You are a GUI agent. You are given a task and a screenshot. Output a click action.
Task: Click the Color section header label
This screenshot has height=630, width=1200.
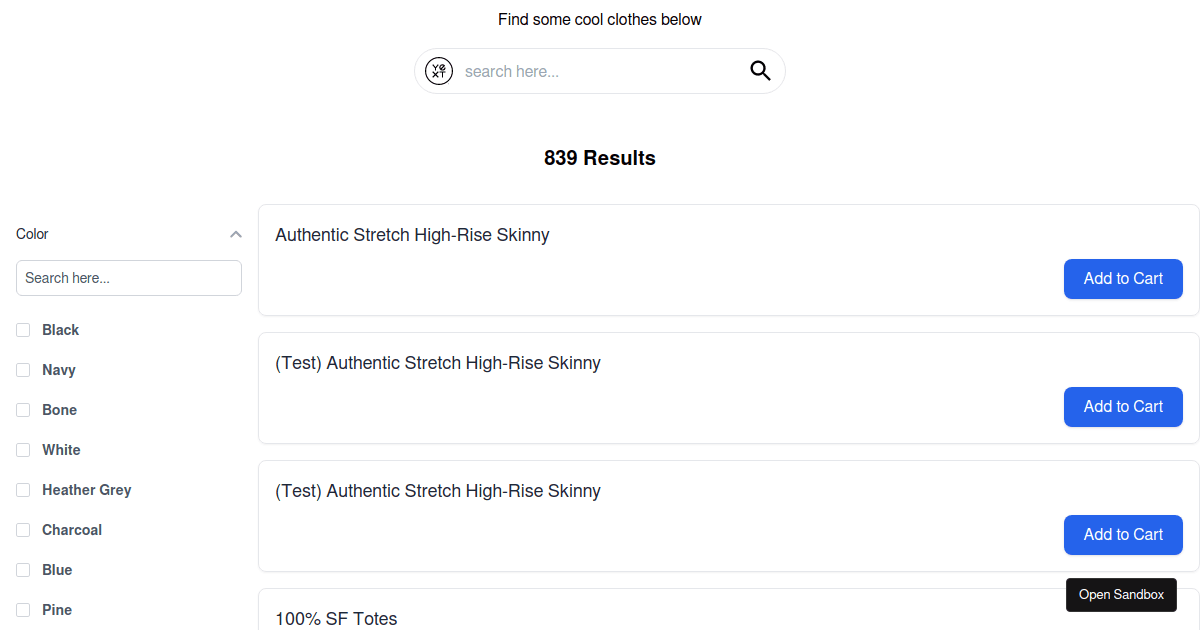[32, 234]
